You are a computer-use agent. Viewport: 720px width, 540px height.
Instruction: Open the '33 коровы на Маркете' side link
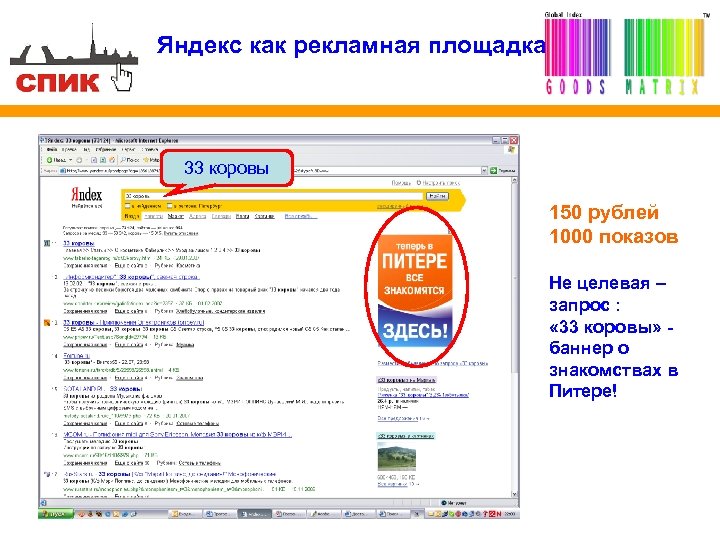(x=406, y=380)
